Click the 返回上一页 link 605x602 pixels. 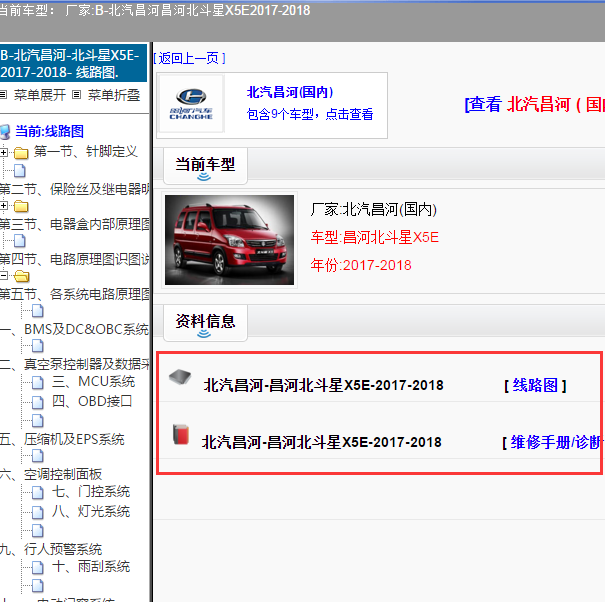tap(189, 58)
